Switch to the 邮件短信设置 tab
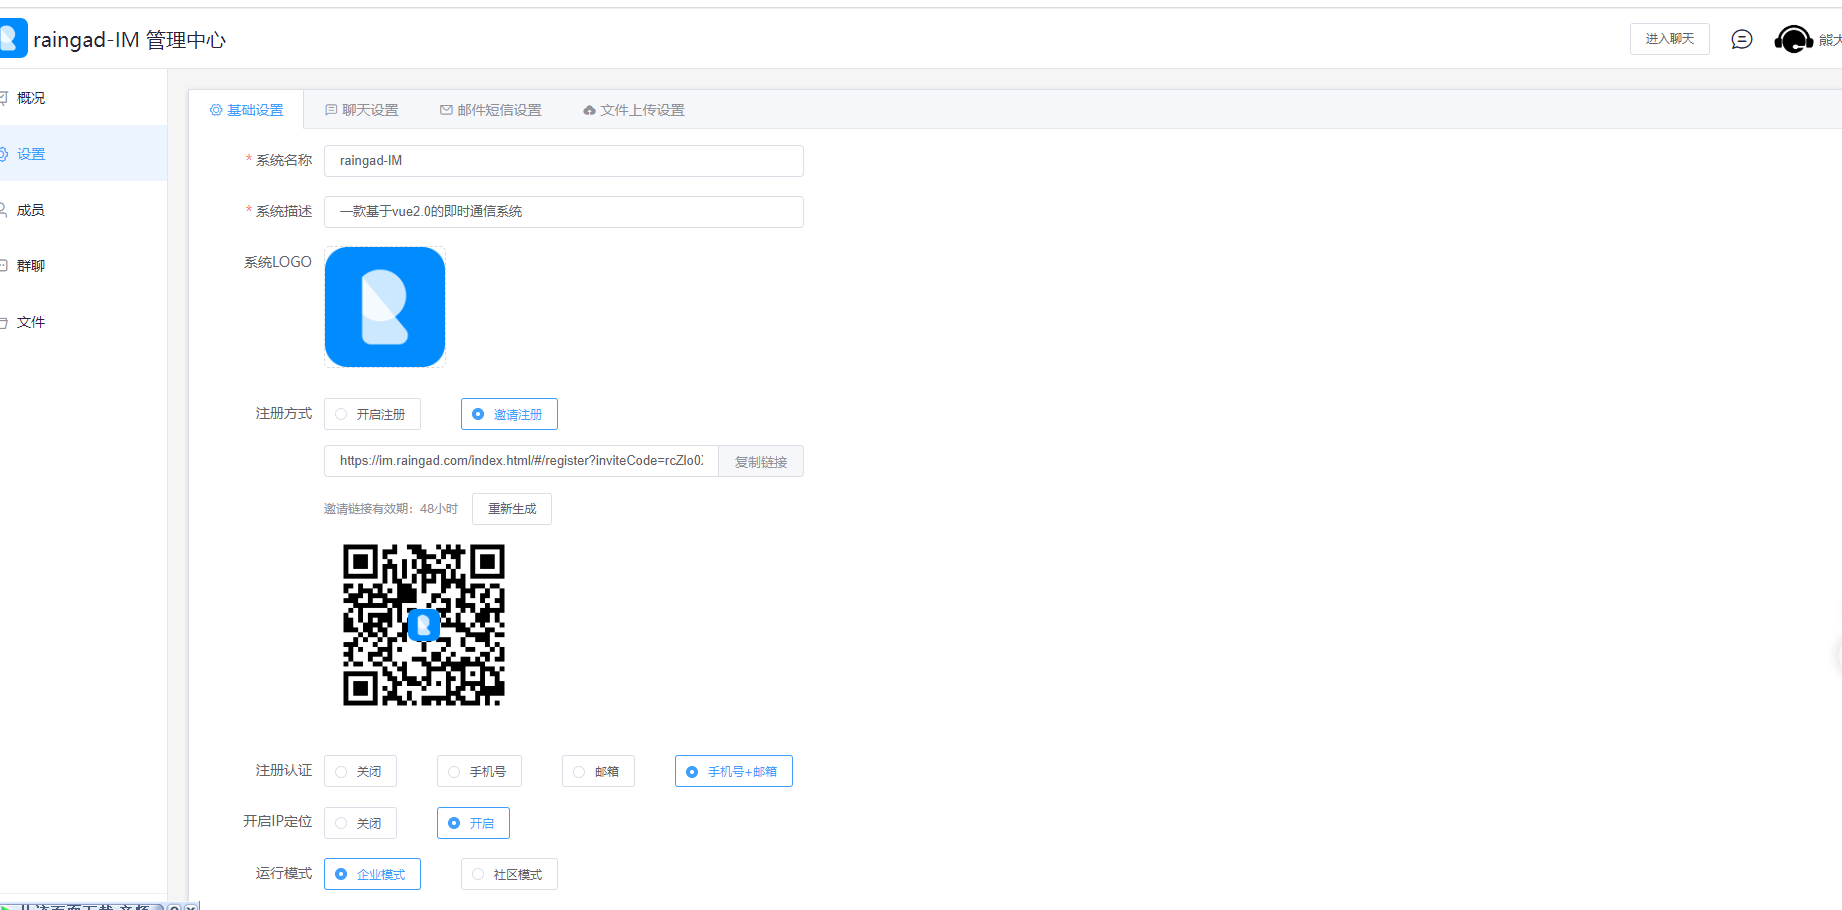 pyautogui.click(x=491, y=110)
